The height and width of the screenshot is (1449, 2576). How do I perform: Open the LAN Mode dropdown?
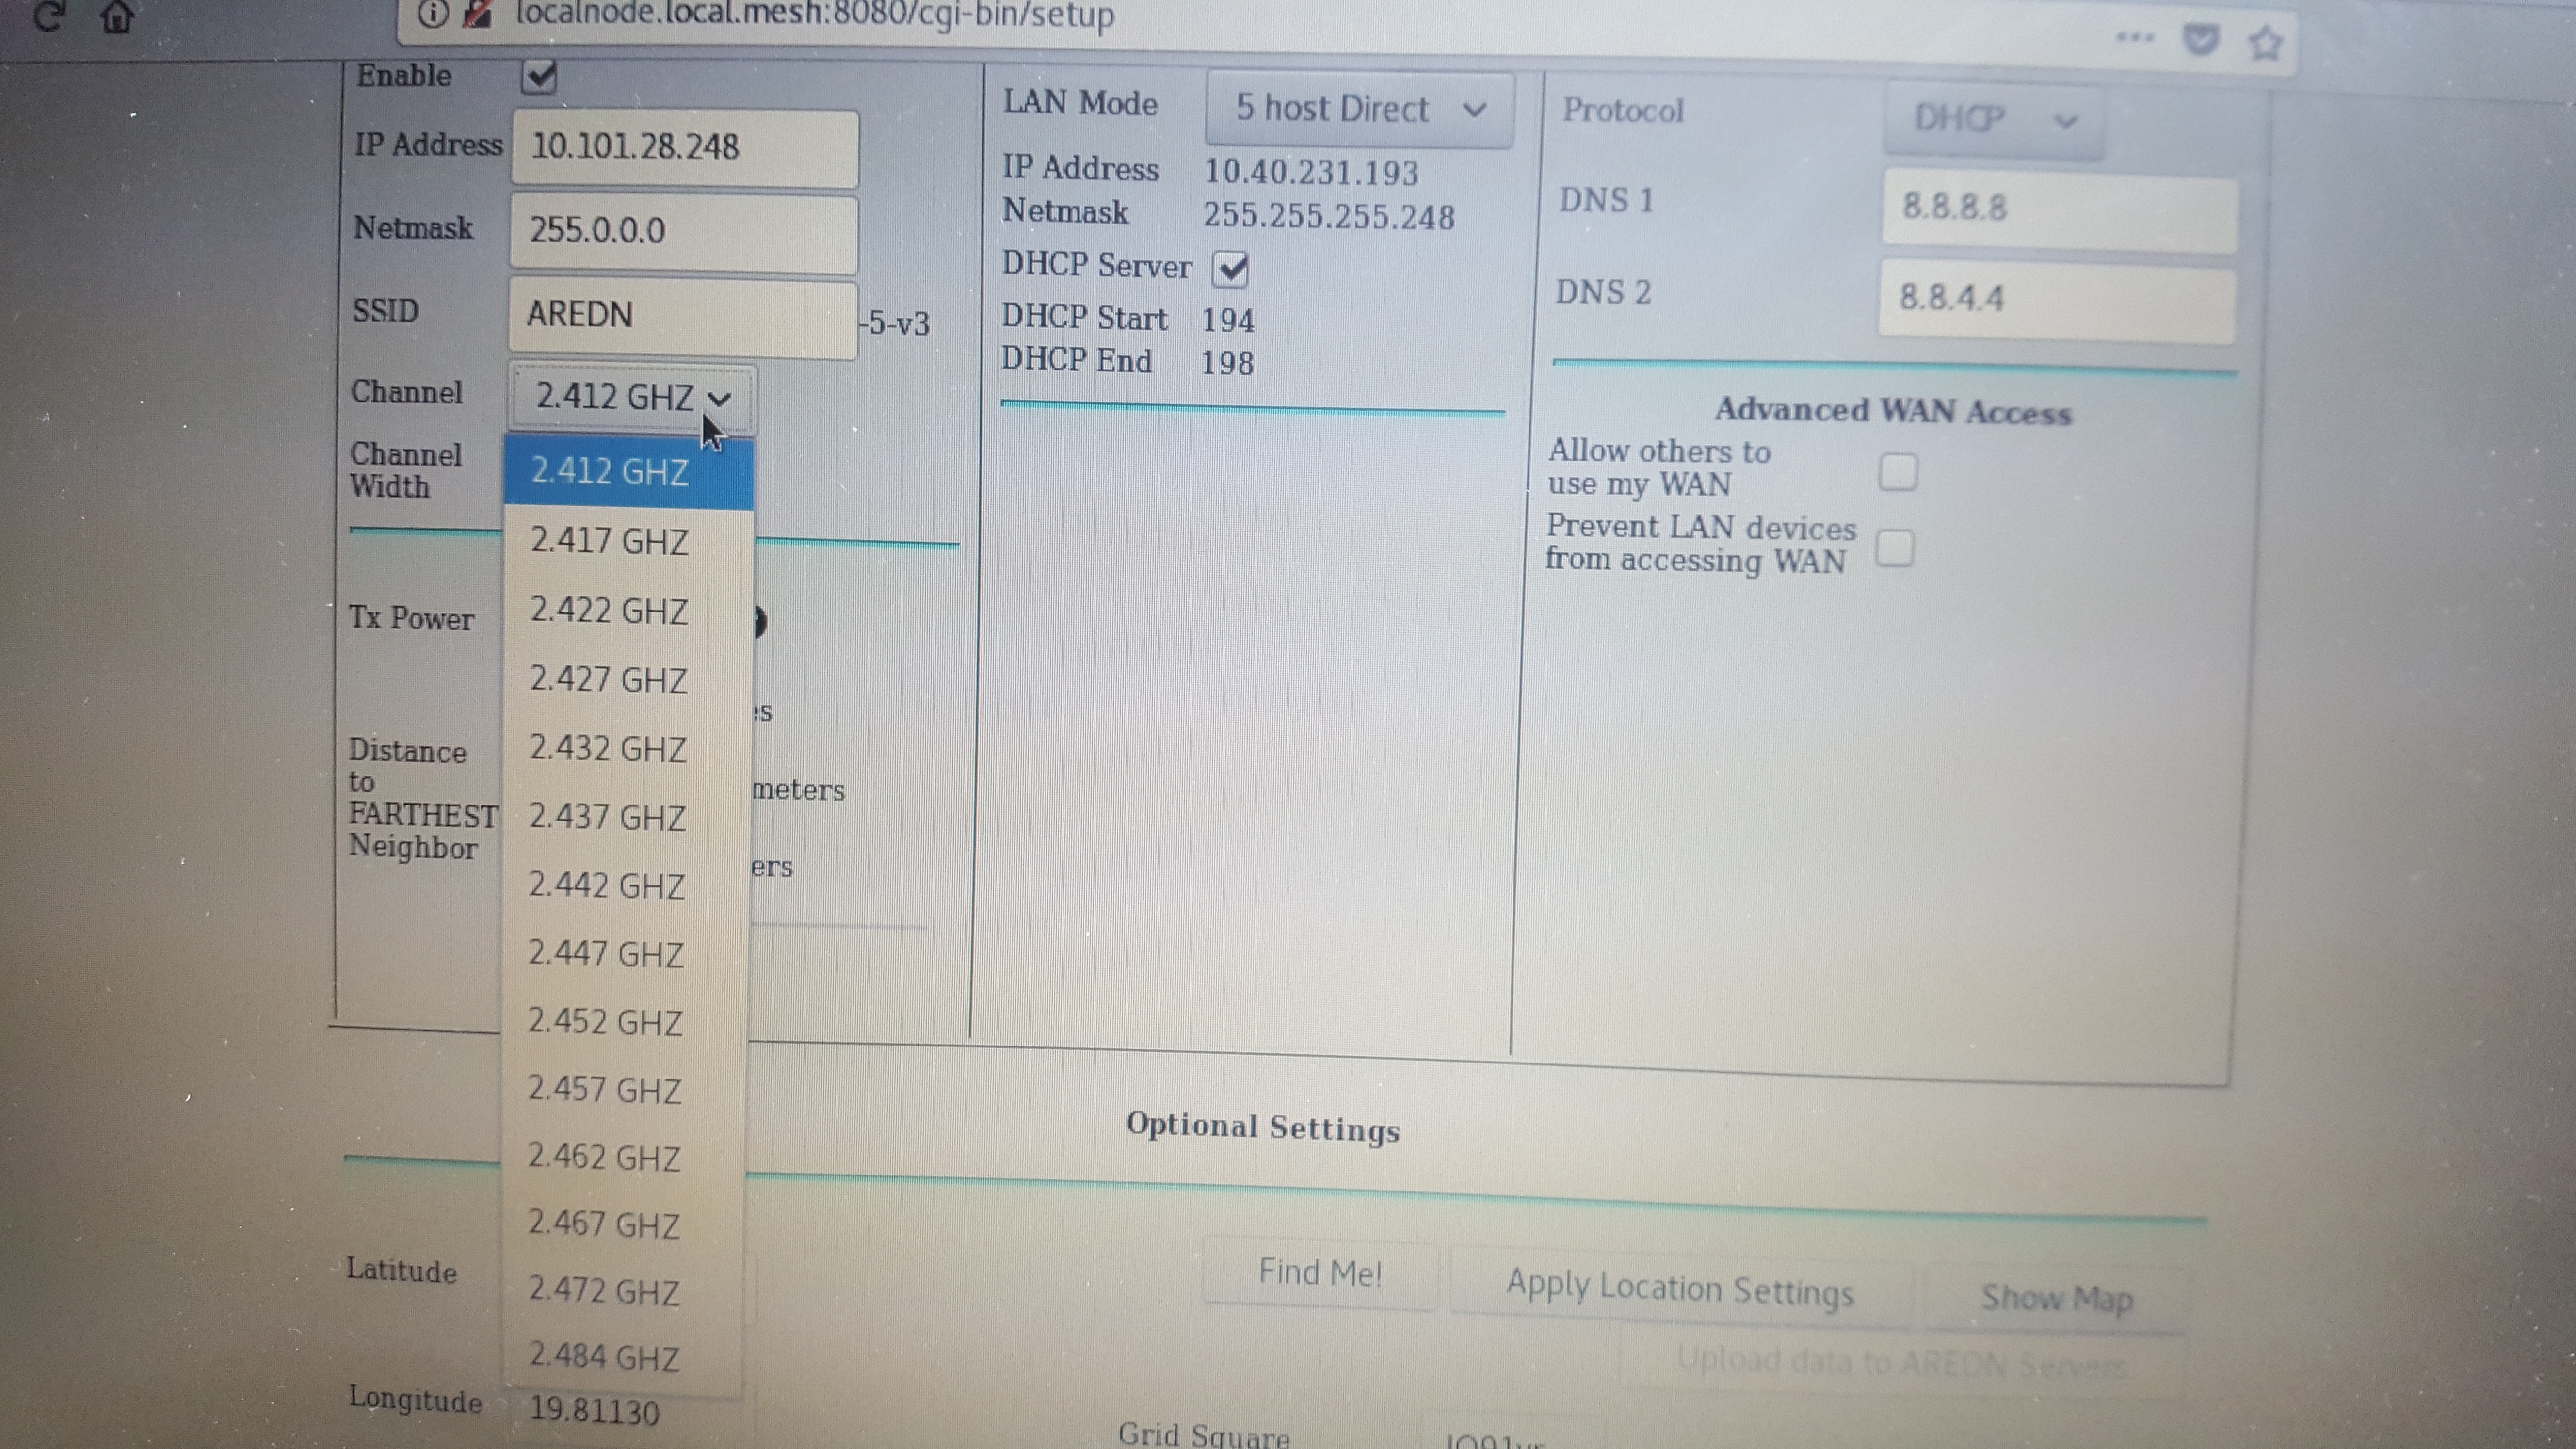click(x=1359, y=109)
